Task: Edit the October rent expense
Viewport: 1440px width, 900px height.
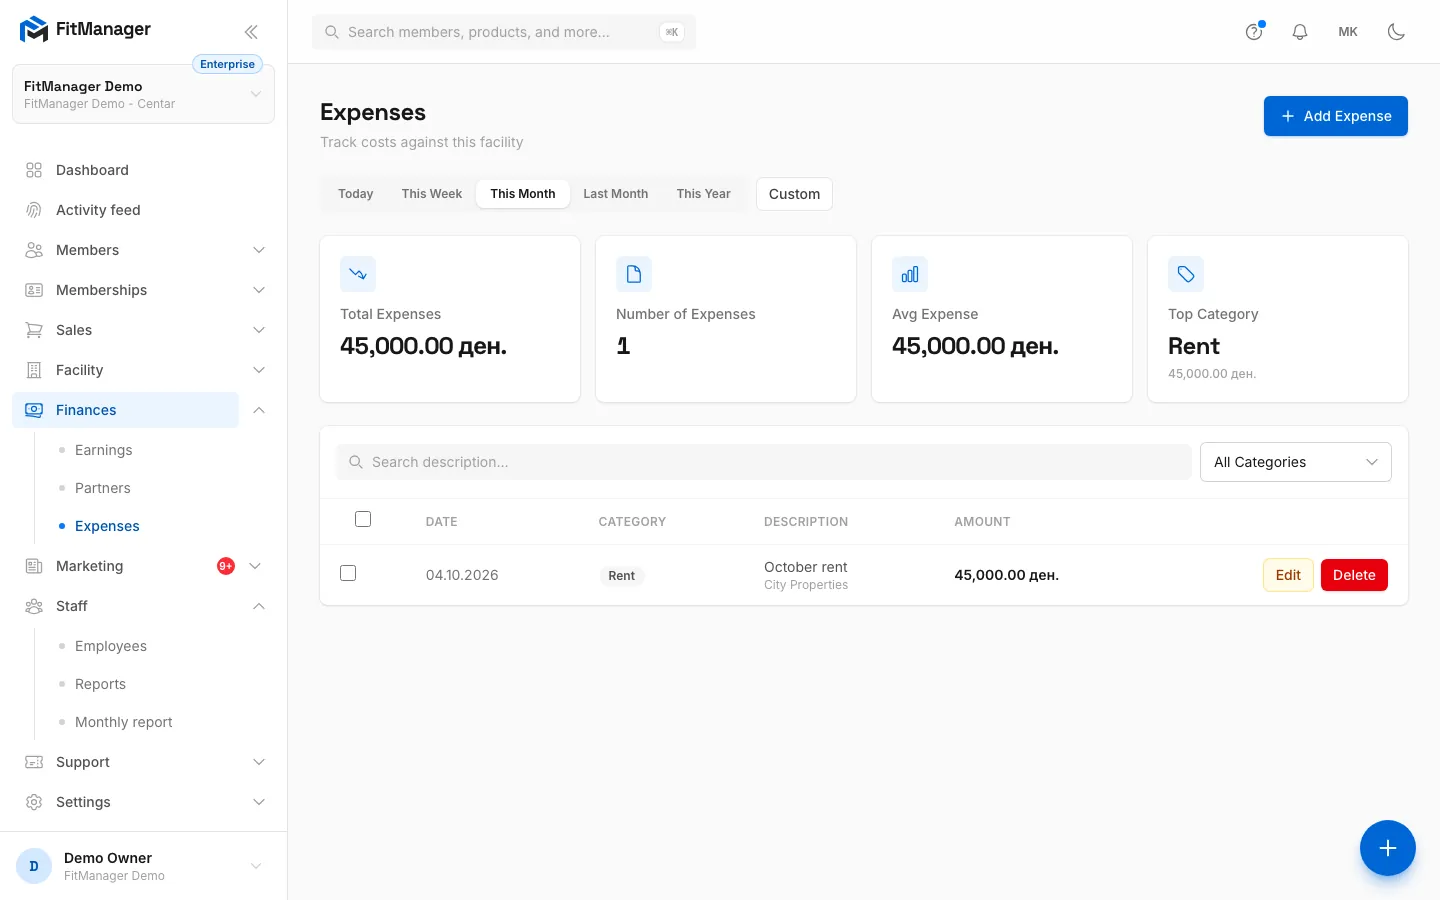Action: 1288,575
